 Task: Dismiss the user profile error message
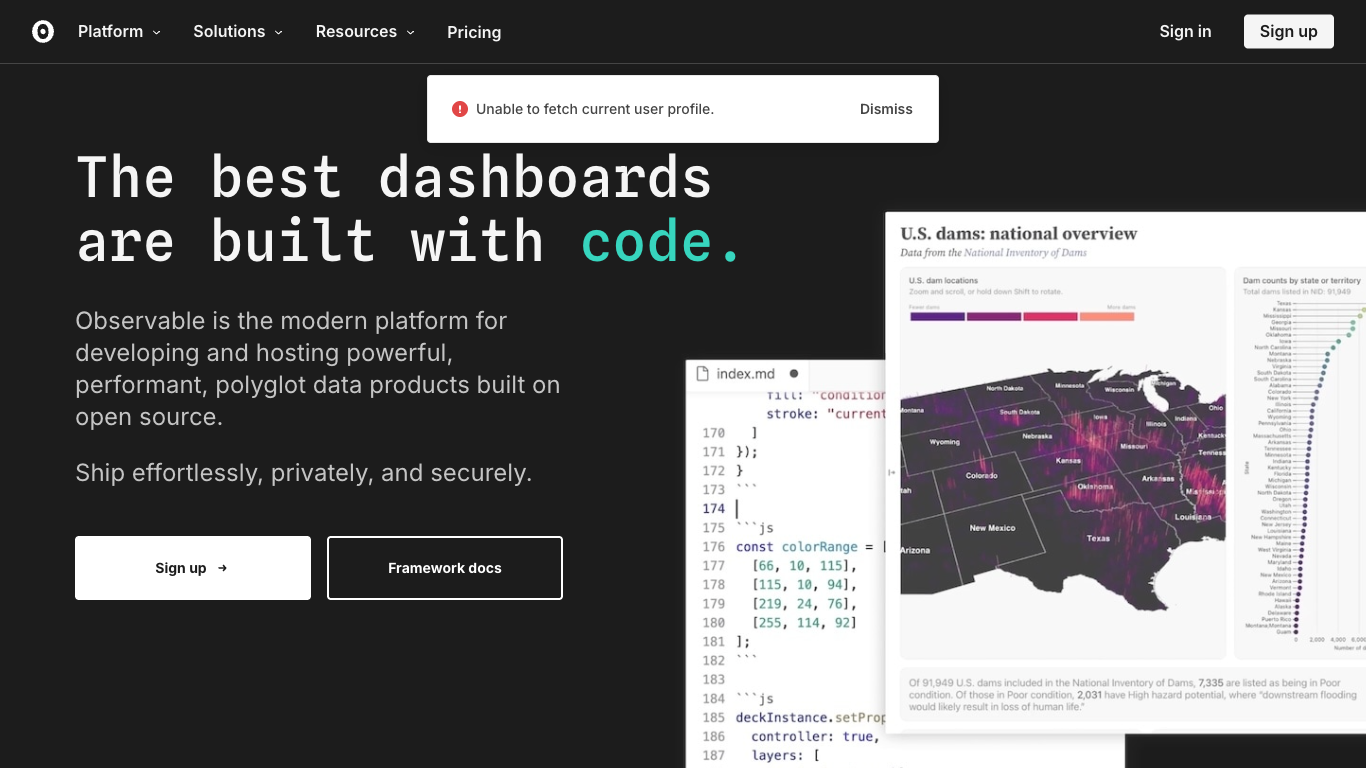click(886, 109)
